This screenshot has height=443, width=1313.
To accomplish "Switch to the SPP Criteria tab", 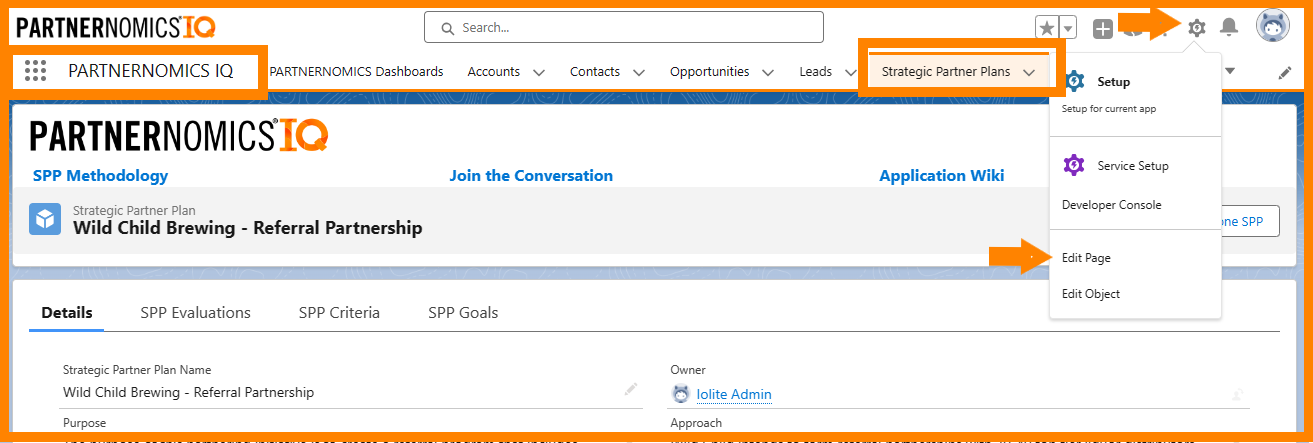I will 339,313.
